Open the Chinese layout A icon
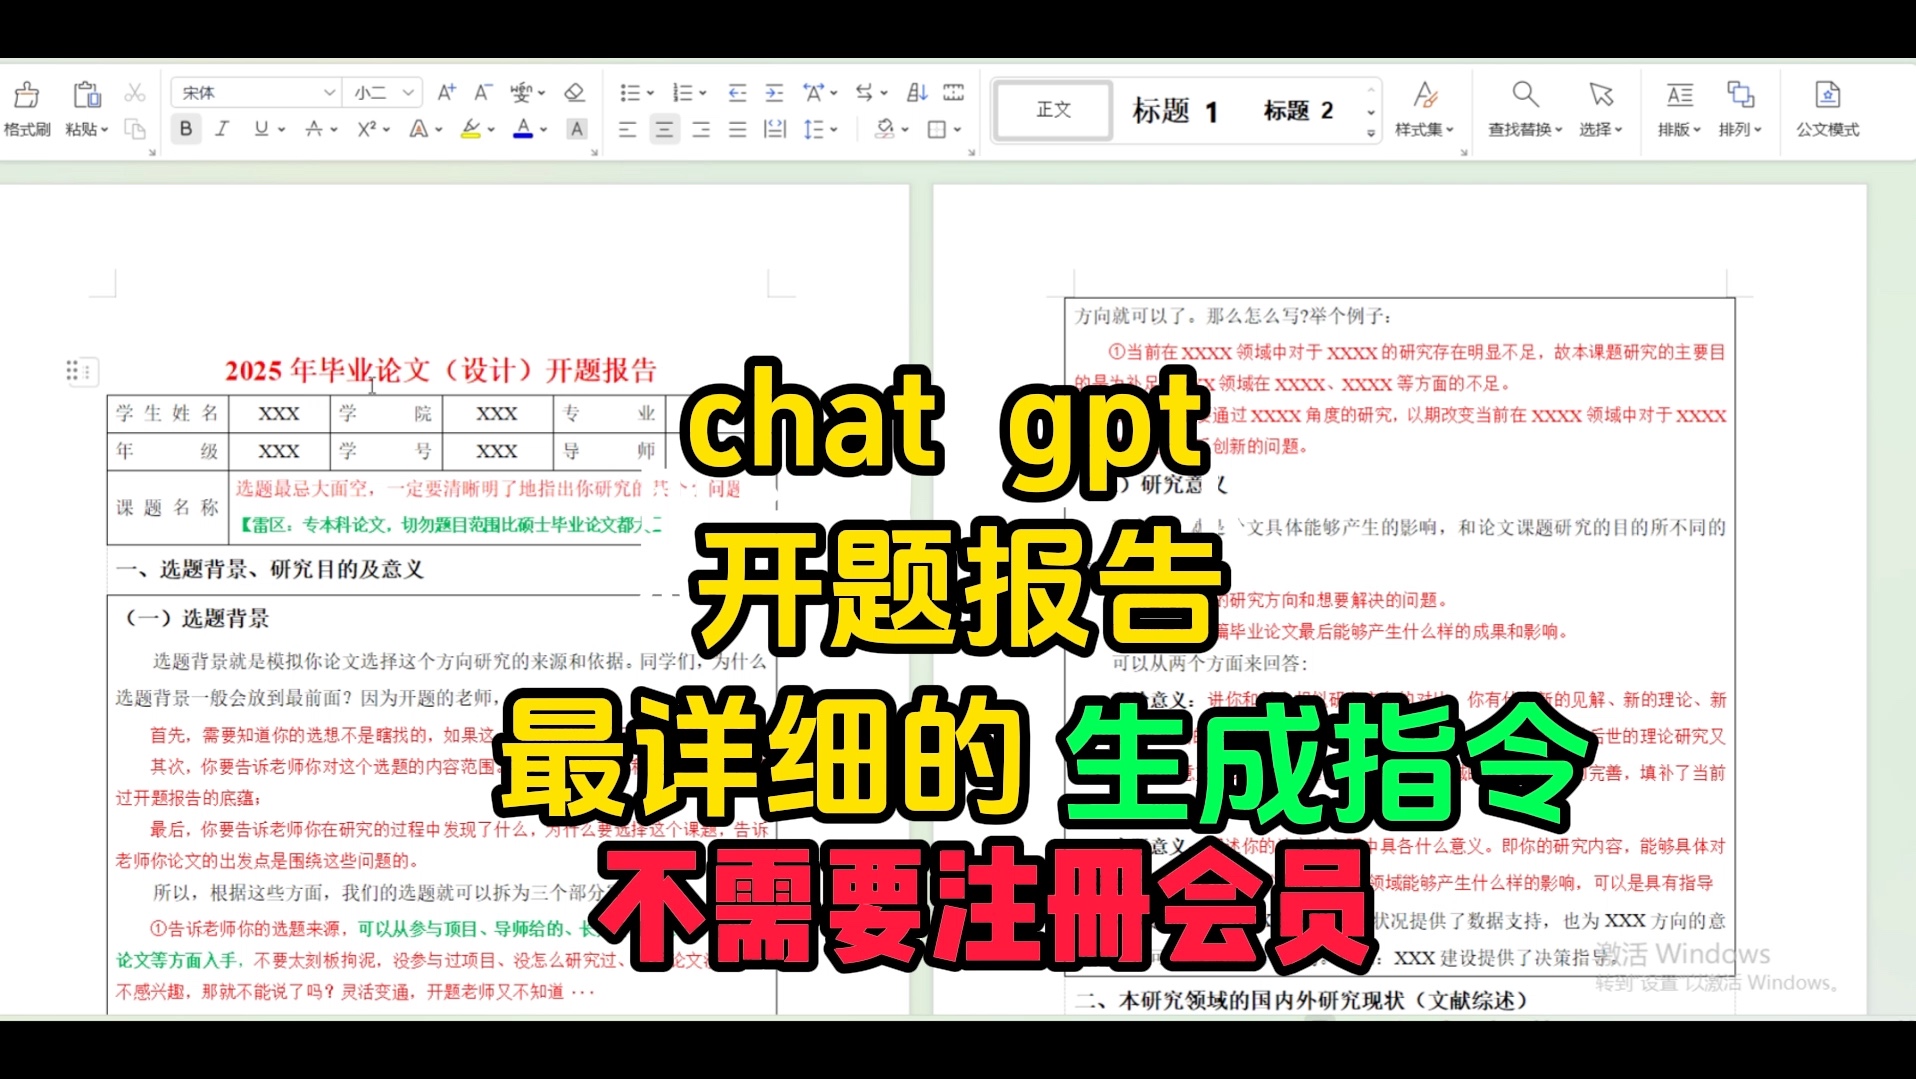This screenshot has height=1079, width=1916. tap(814, 93)
